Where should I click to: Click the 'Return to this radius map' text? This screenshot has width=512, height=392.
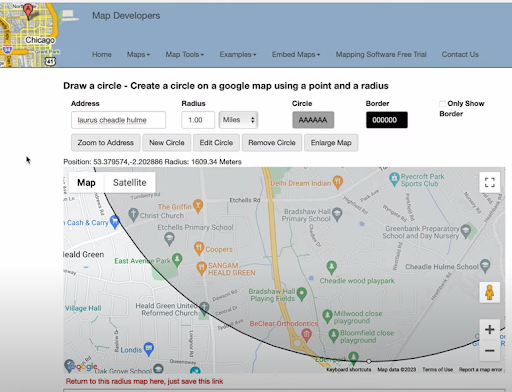click(x=144, y=381)
